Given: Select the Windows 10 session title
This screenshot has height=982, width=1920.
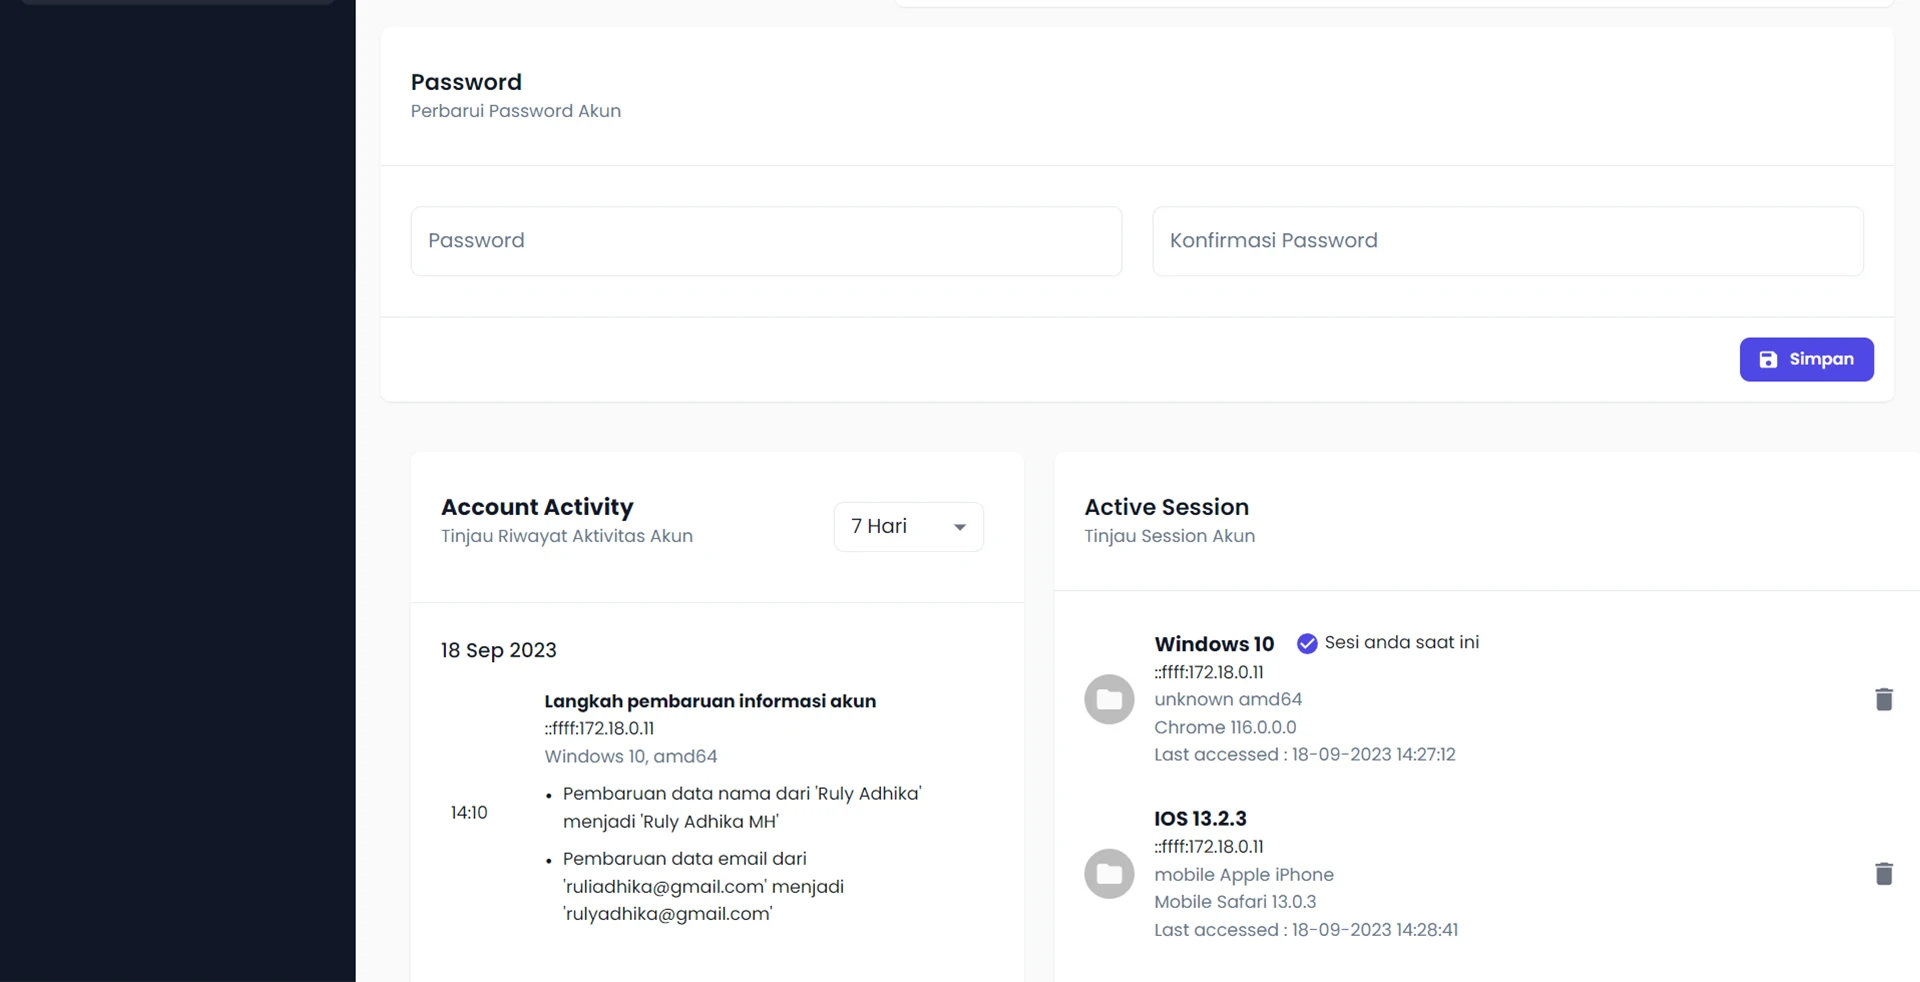Looking at the screenshot, I should [x=1213, y=644].
